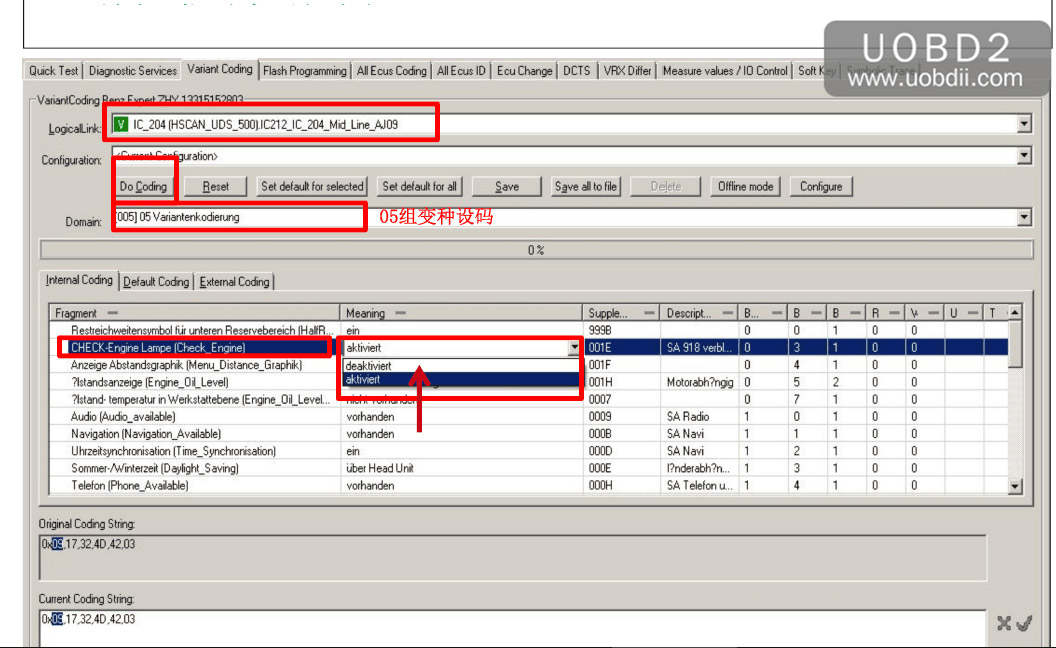1056x648 pixels.
Task: Click Save all to file
Action: coord(585,187)
